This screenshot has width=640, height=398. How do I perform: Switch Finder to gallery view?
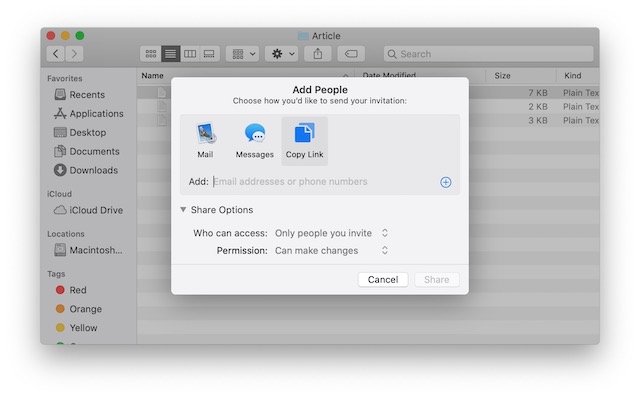210,53
